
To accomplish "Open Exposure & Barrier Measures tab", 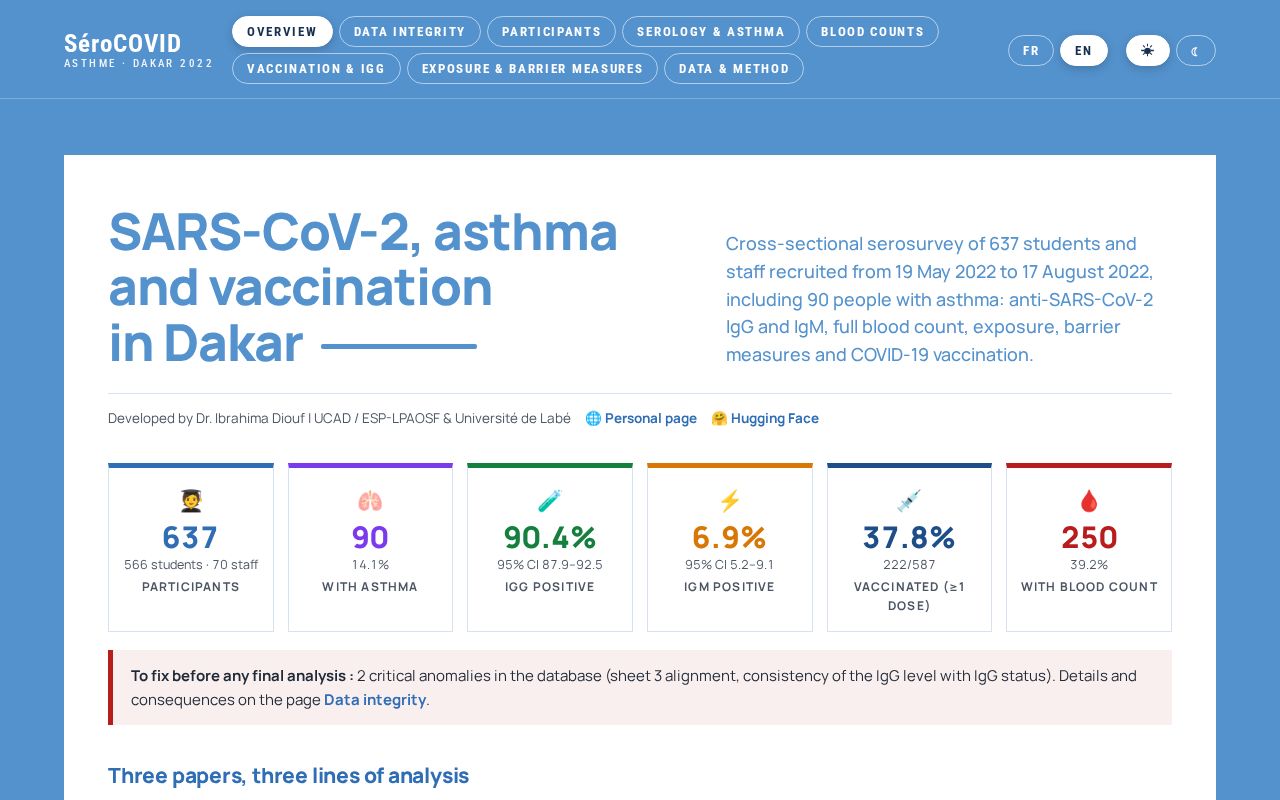I will [x=532, y=68].
